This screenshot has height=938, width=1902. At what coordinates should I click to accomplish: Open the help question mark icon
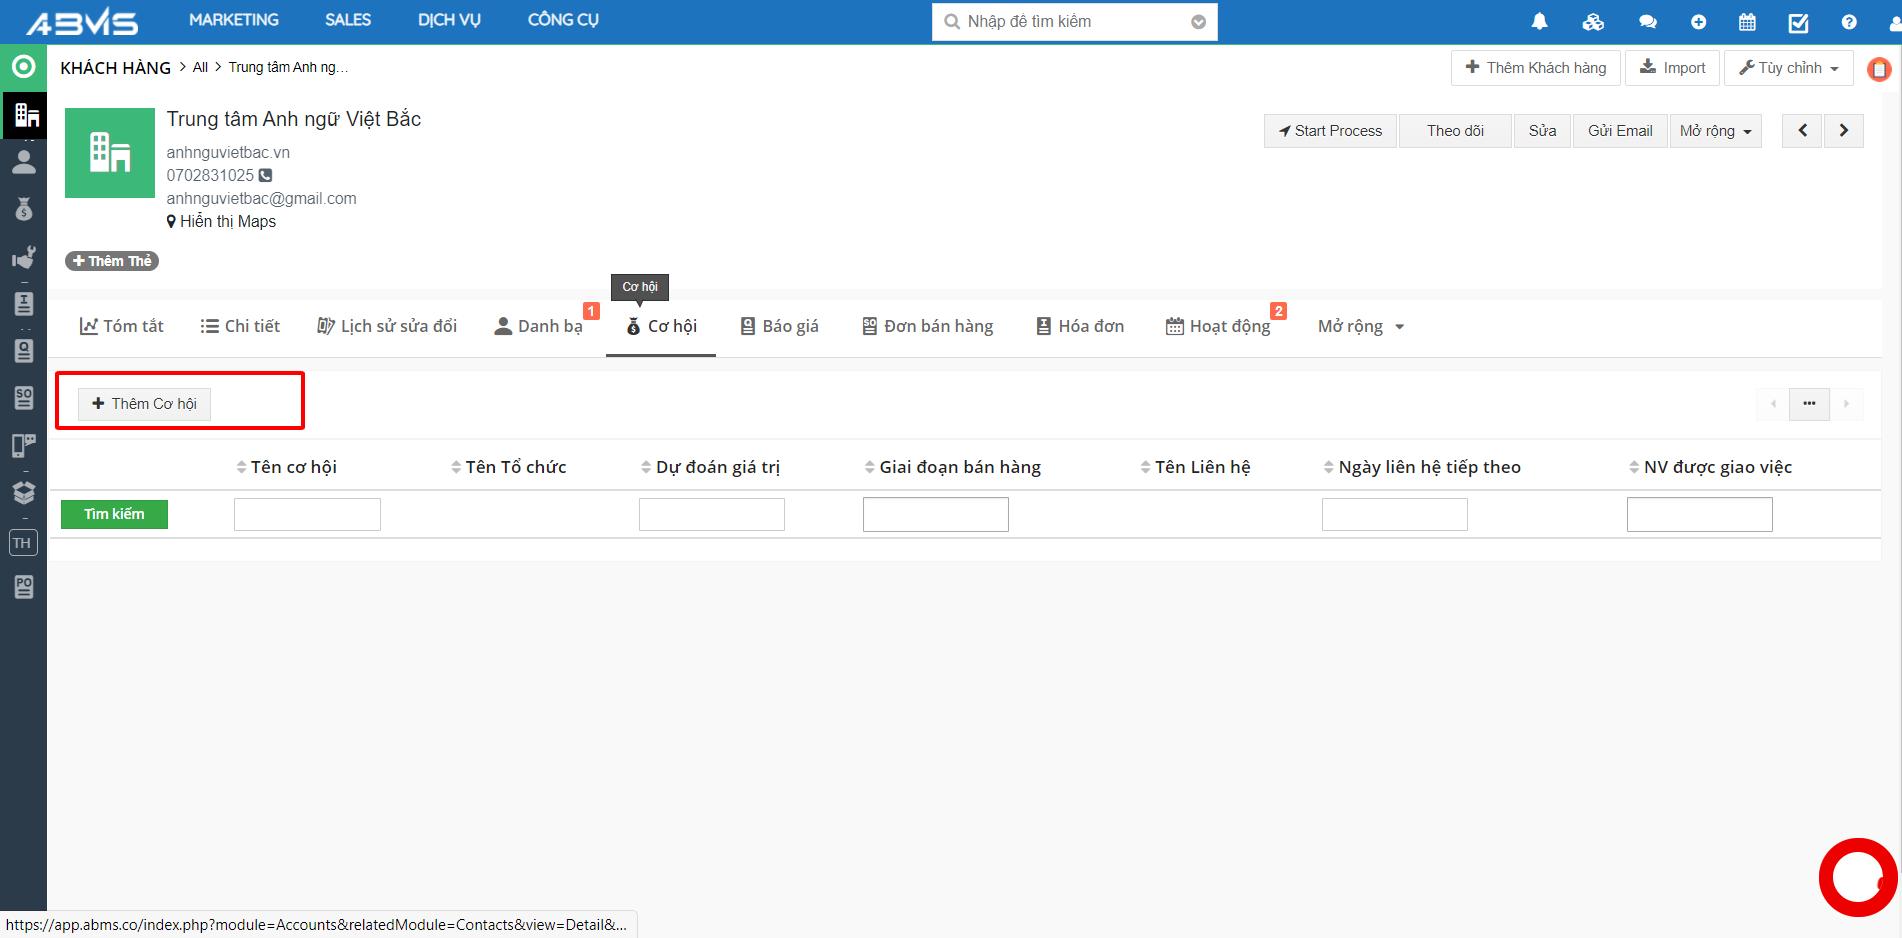click(1849, 22)
